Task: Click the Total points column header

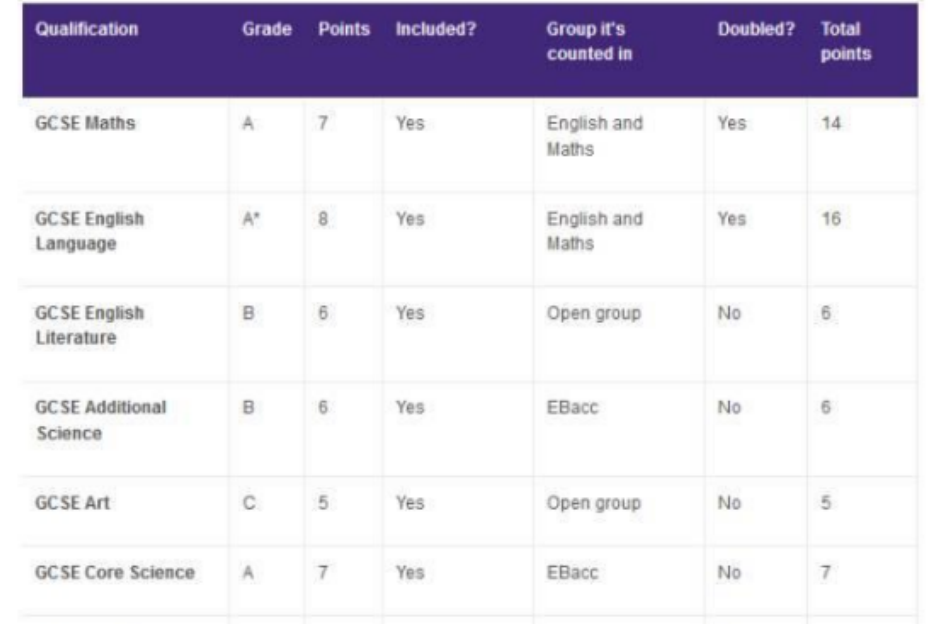Action: click(845, 41)
